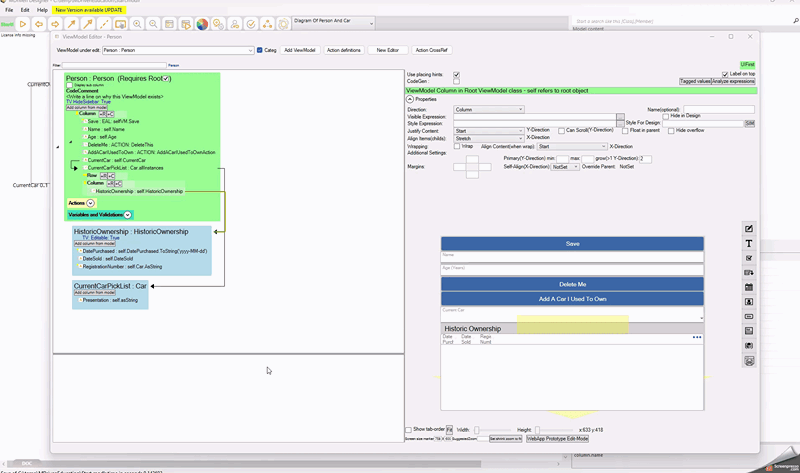Click the zoom in magnifier icon

137,24
